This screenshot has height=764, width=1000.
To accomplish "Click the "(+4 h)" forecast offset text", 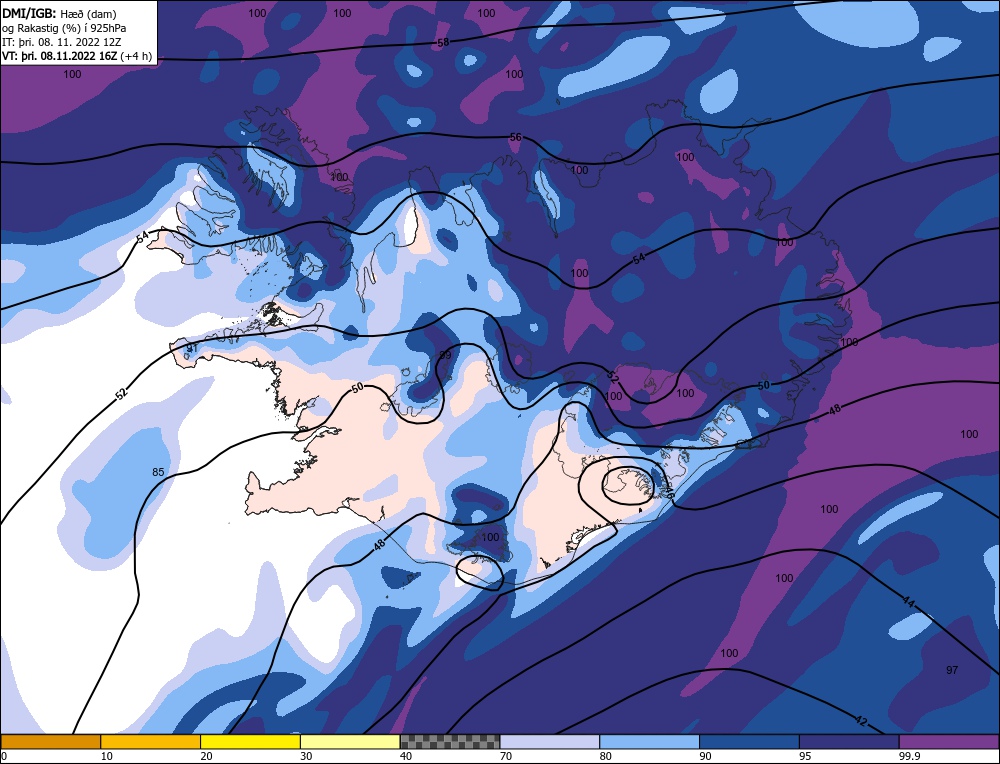I will [136, 56].
